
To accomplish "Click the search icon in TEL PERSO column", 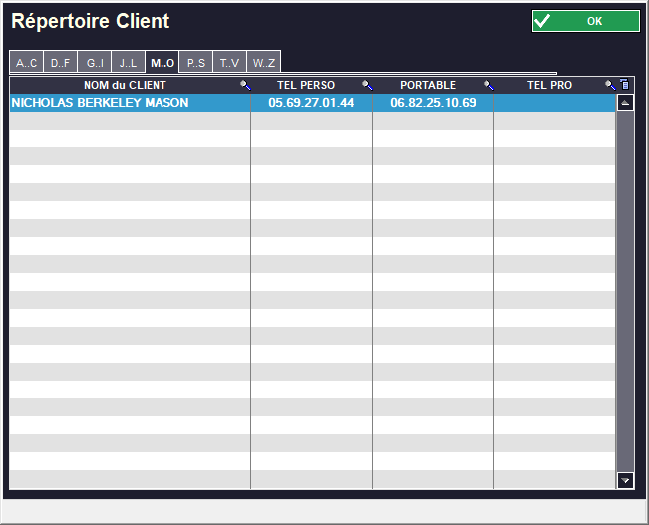I will coord(367,86).
